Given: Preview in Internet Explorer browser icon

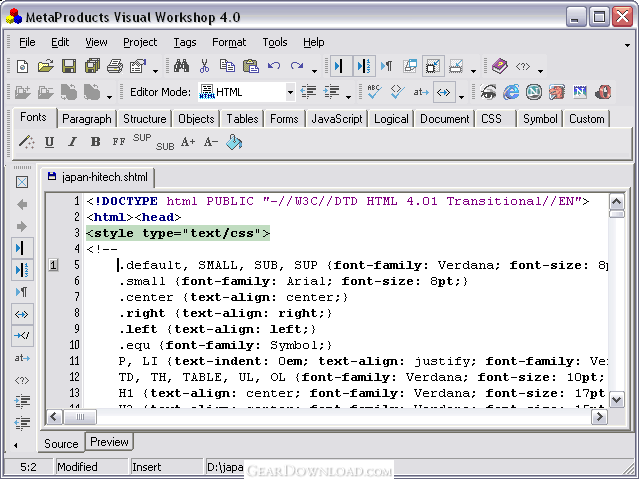Looking at the screenshot, I should [511, 92].
